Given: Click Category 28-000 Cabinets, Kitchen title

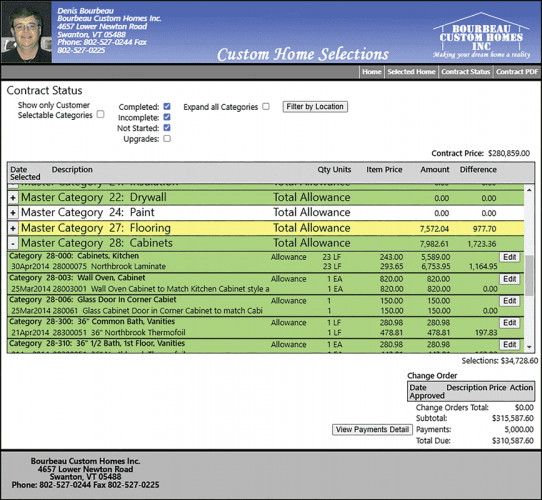Looking at the screenshot, I should [74, 256].
